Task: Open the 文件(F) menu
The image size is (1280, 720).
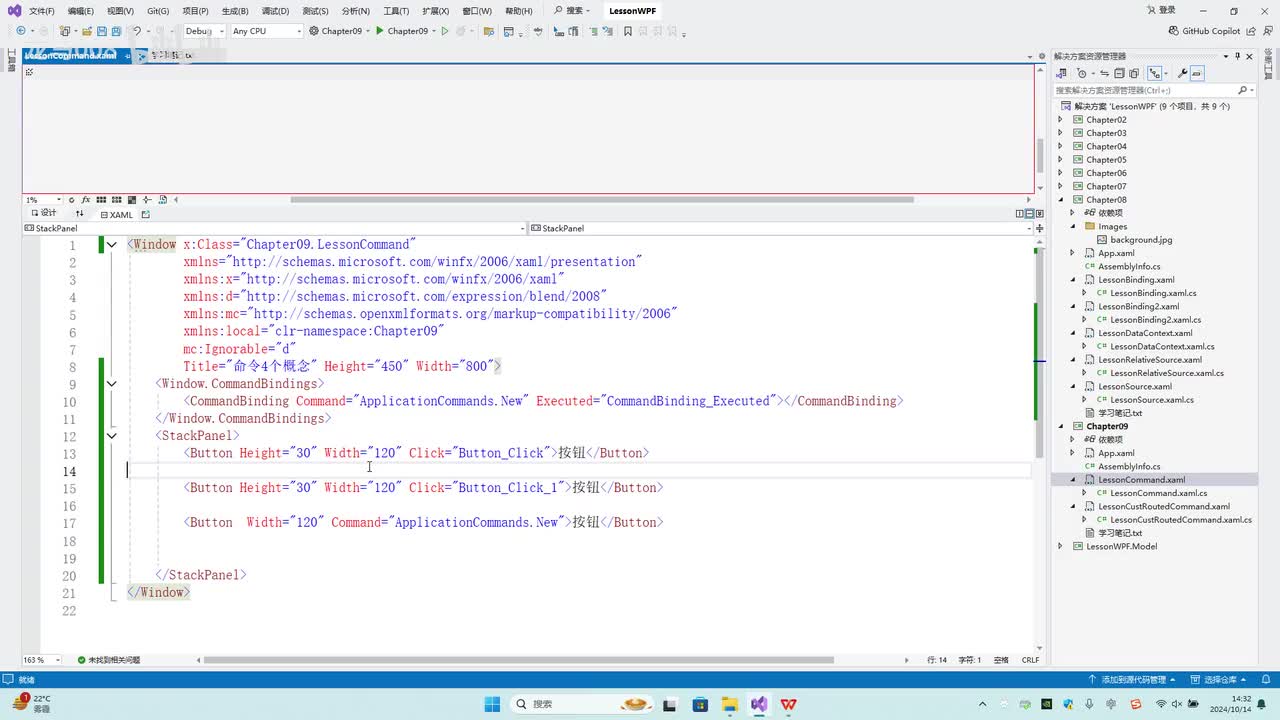Action: point(42,11)
